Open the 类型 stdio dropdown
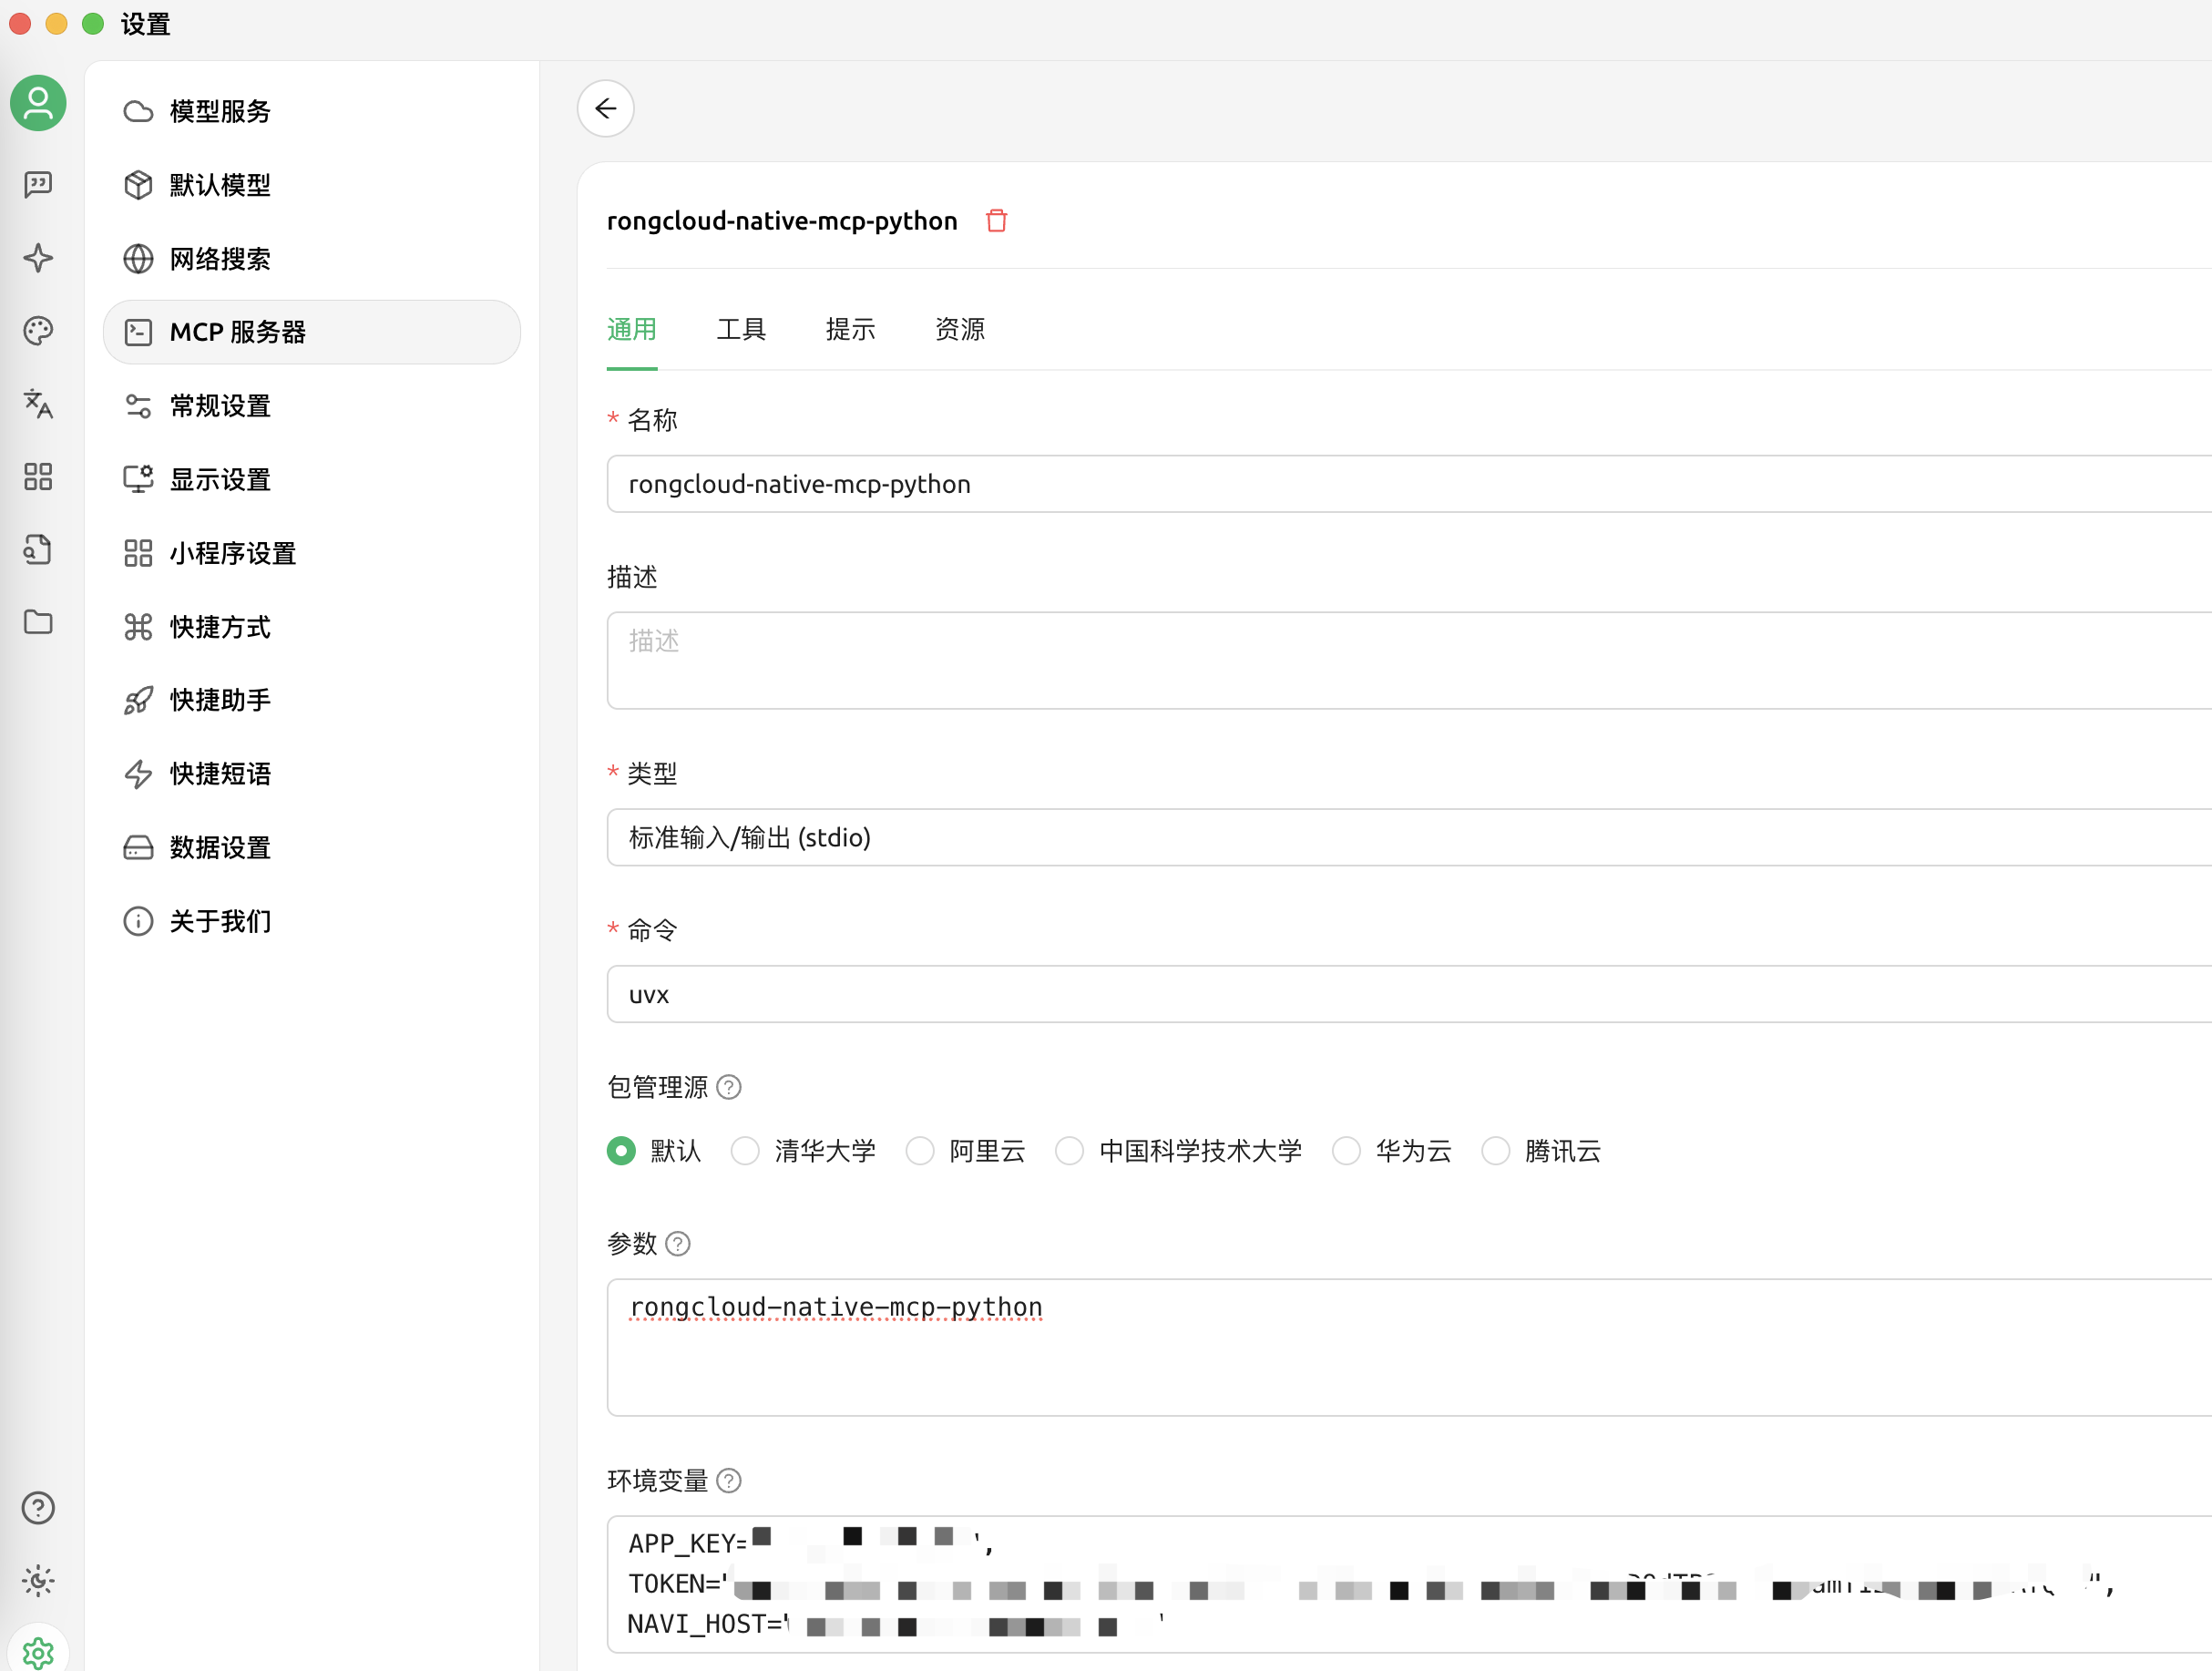2212x1671 pixels. pyautogui.click(x=1400, y=837)
